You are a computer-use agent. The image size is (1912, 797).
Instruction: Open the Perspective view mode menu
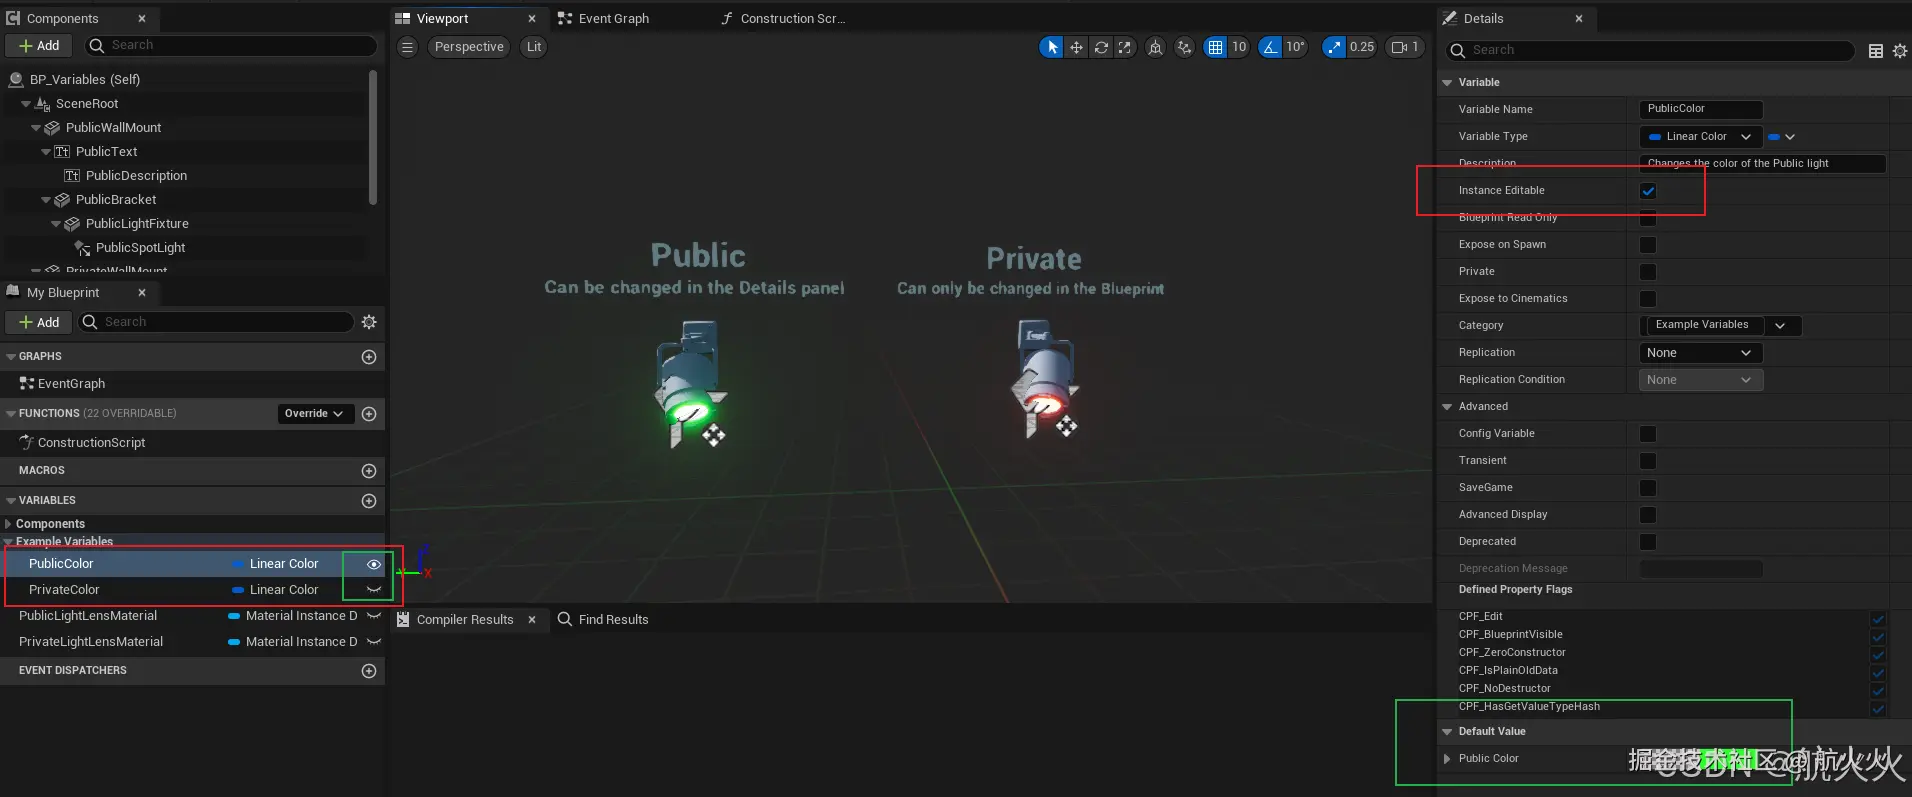pos(469,47)
